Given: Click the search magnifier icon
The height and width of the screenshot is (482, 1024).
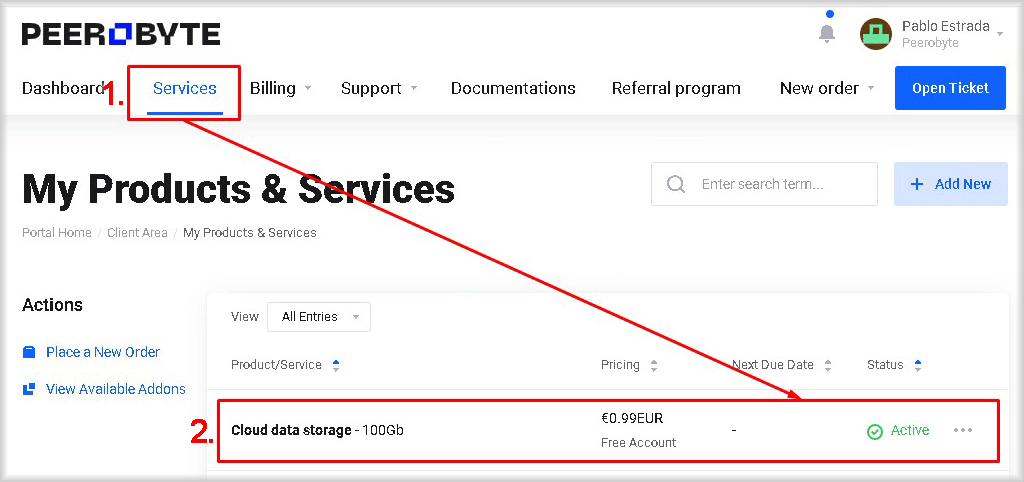Looking at the screenshot, I should coord(676,184).
